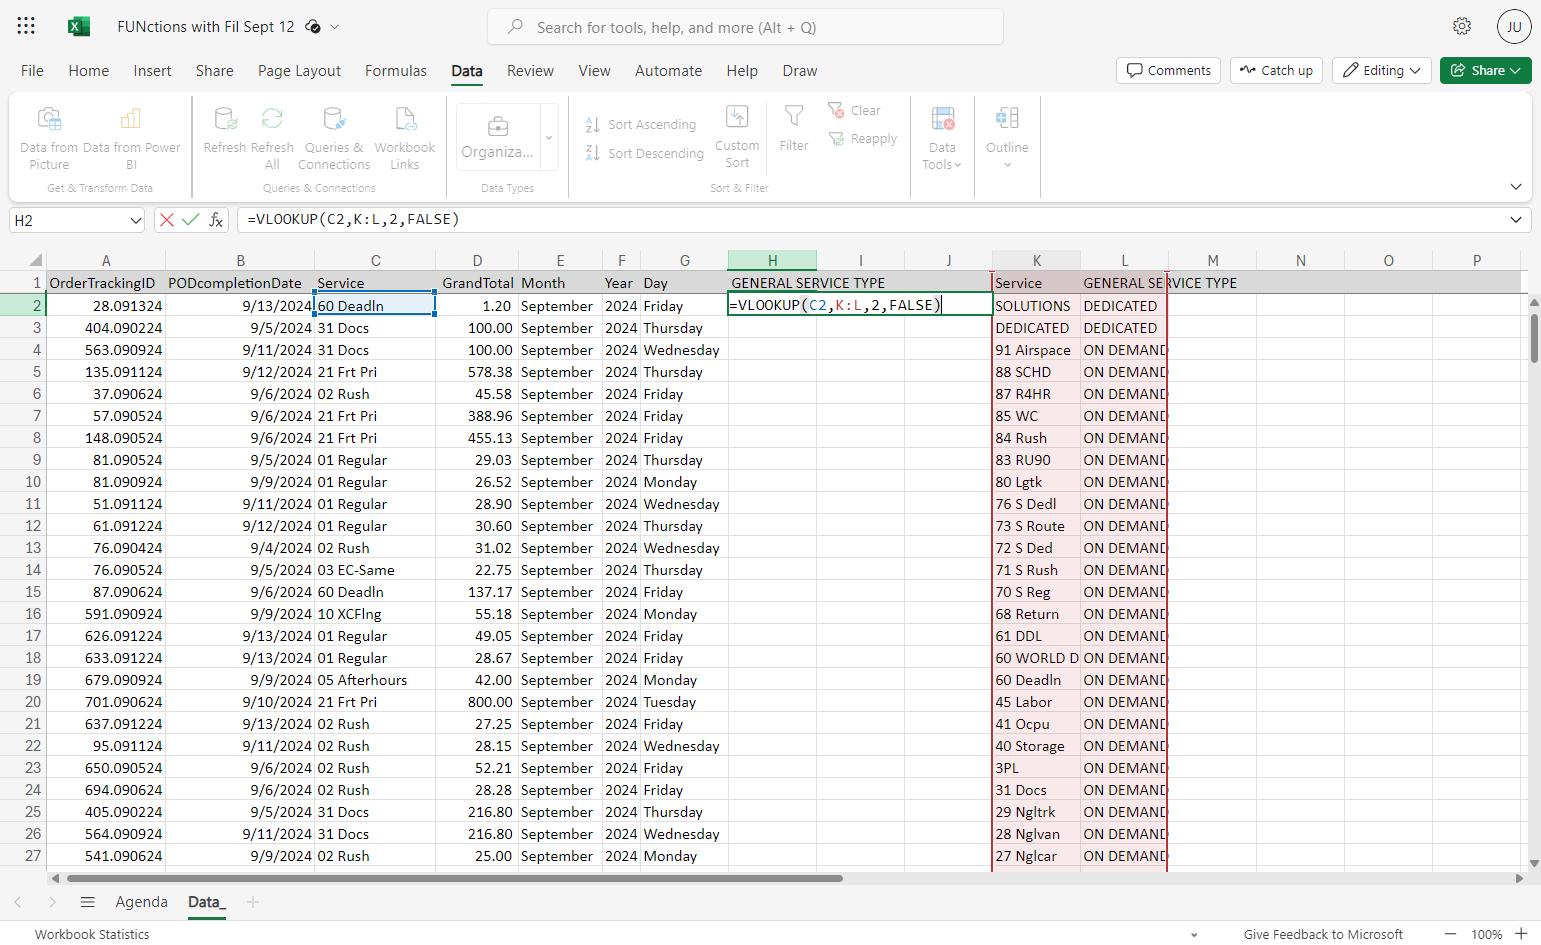Viewport: 1541px width, 945px height.
Task: Click the vertical scrollbar thumb
Action: point(1534,338)
